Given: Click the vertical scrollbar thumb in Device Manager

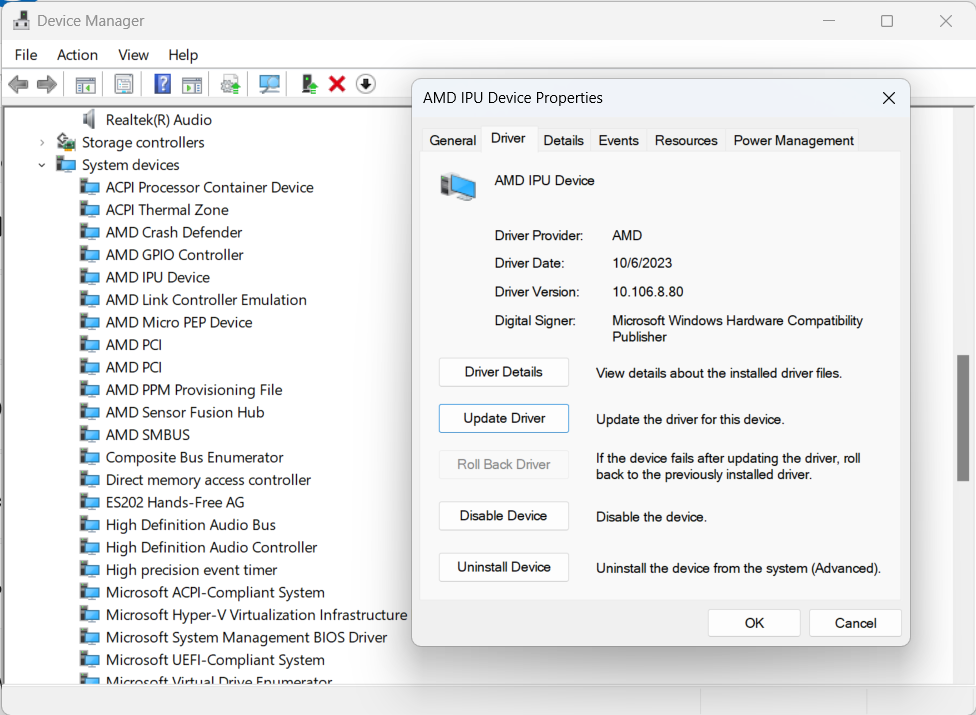Looking at the screenshot, I should click(962, 418).
